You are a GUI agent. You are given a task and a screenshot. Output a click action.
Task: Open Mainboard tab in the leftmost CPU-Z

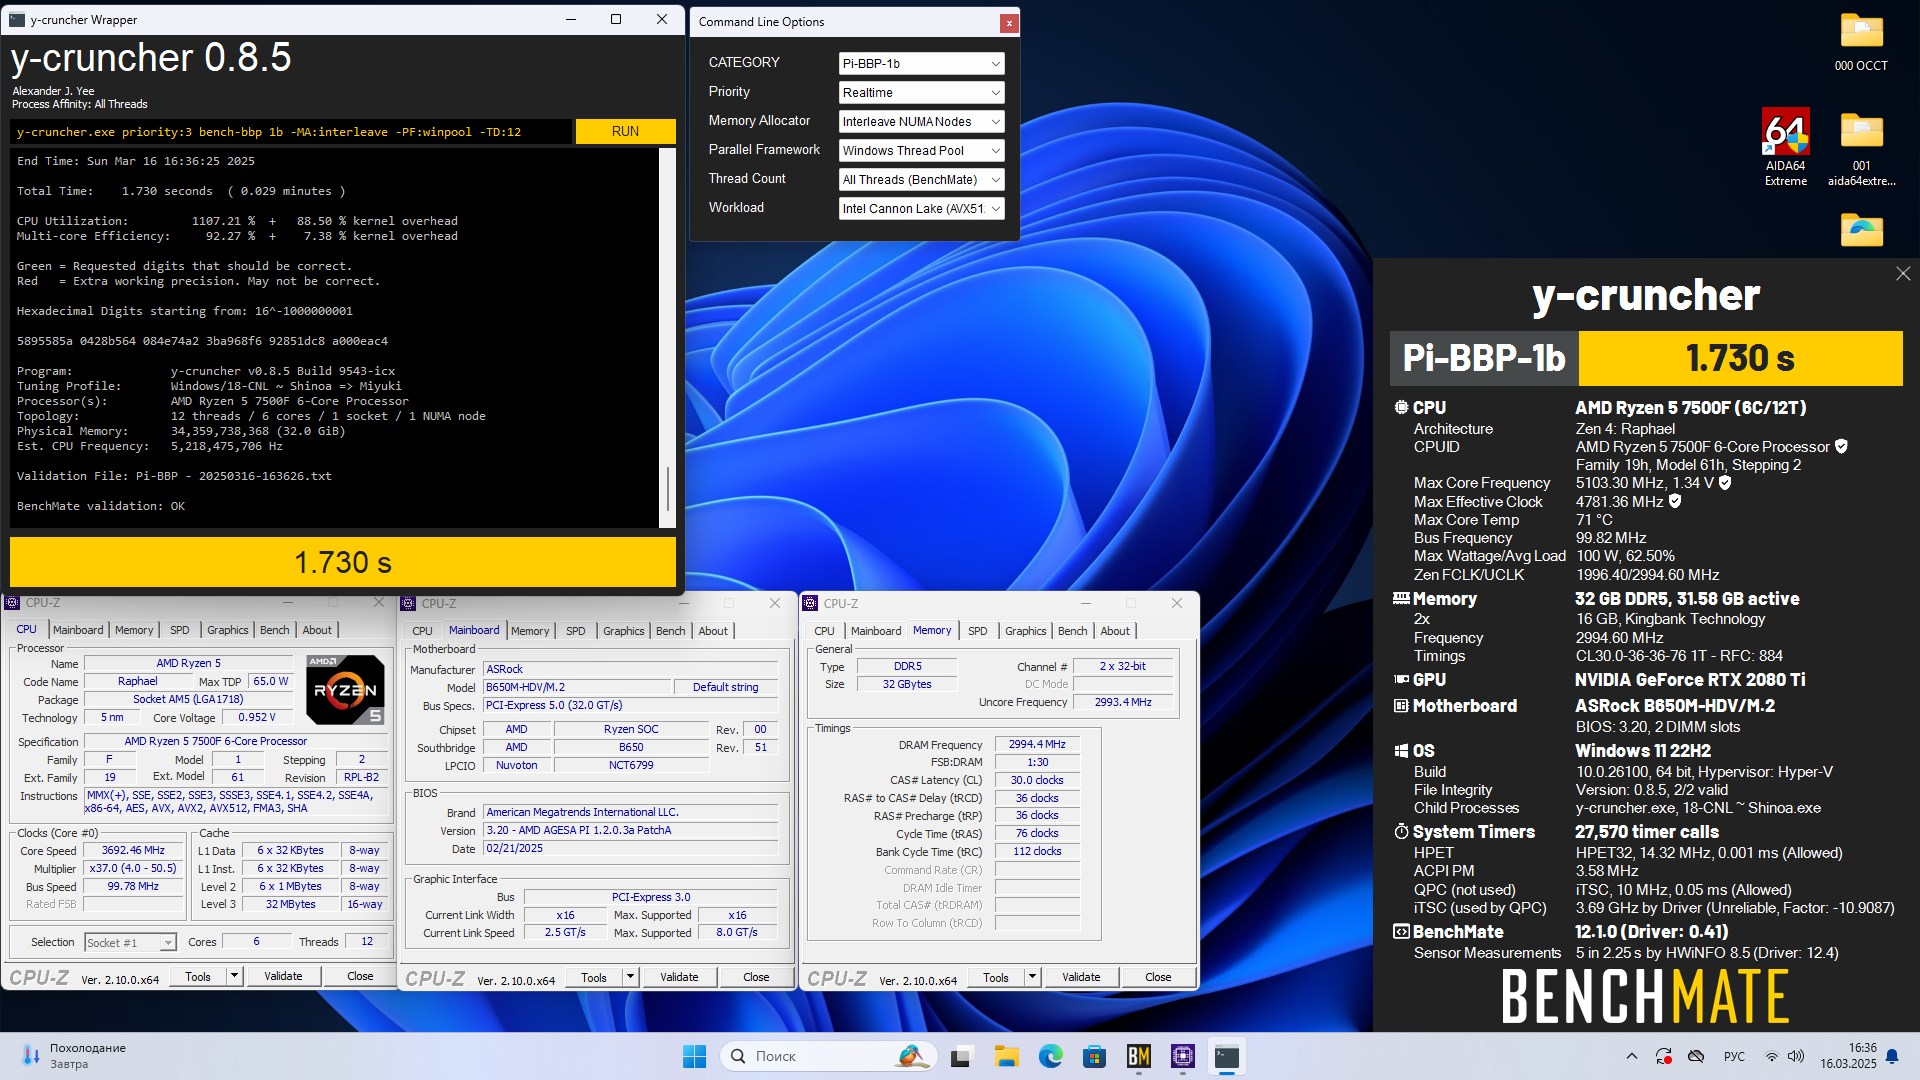coord(78,630)
